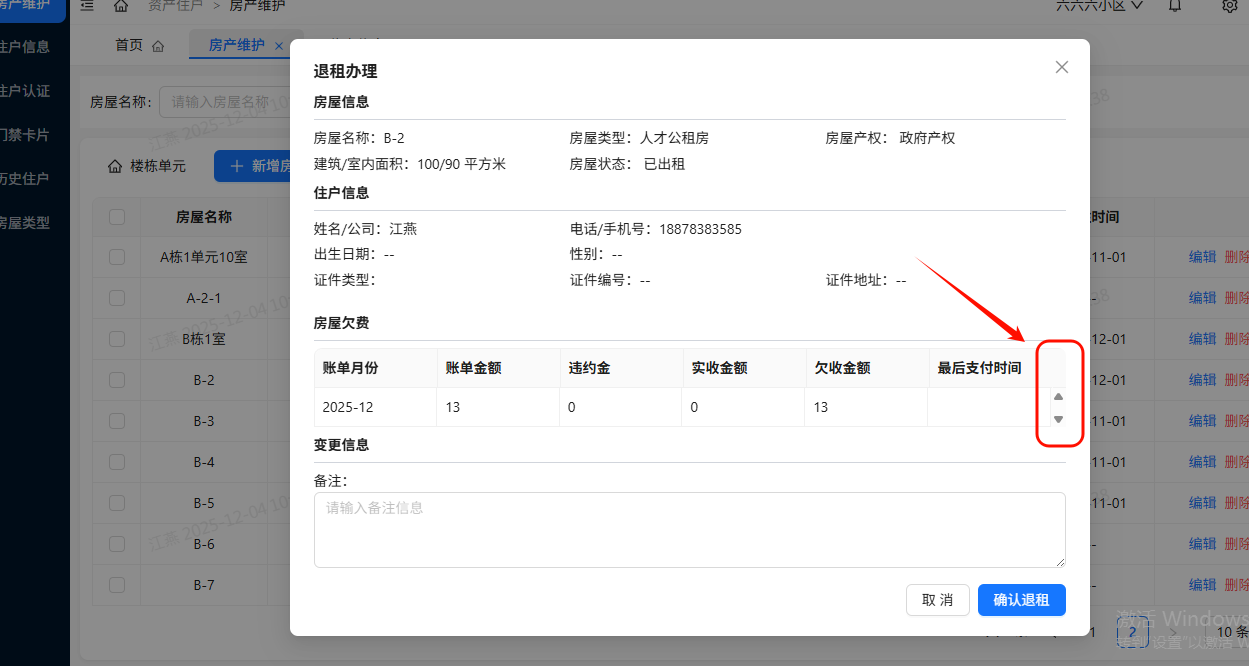
Task: Collapse the sidebar using the hamburger icon
Action: tap(86, 5)
